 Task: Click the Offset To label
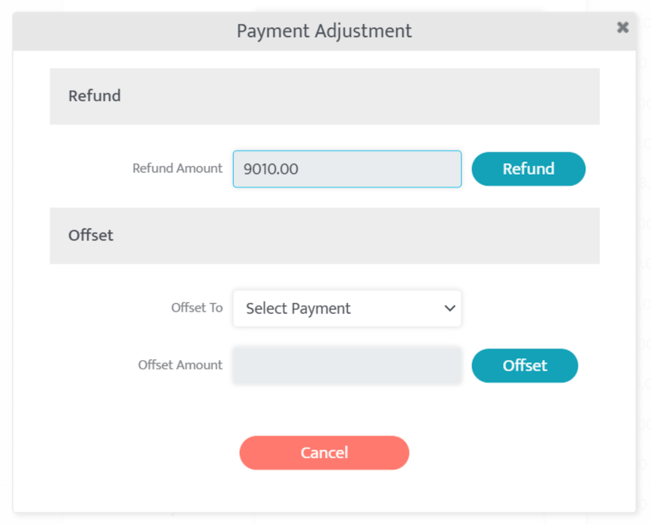click(197, 307)
